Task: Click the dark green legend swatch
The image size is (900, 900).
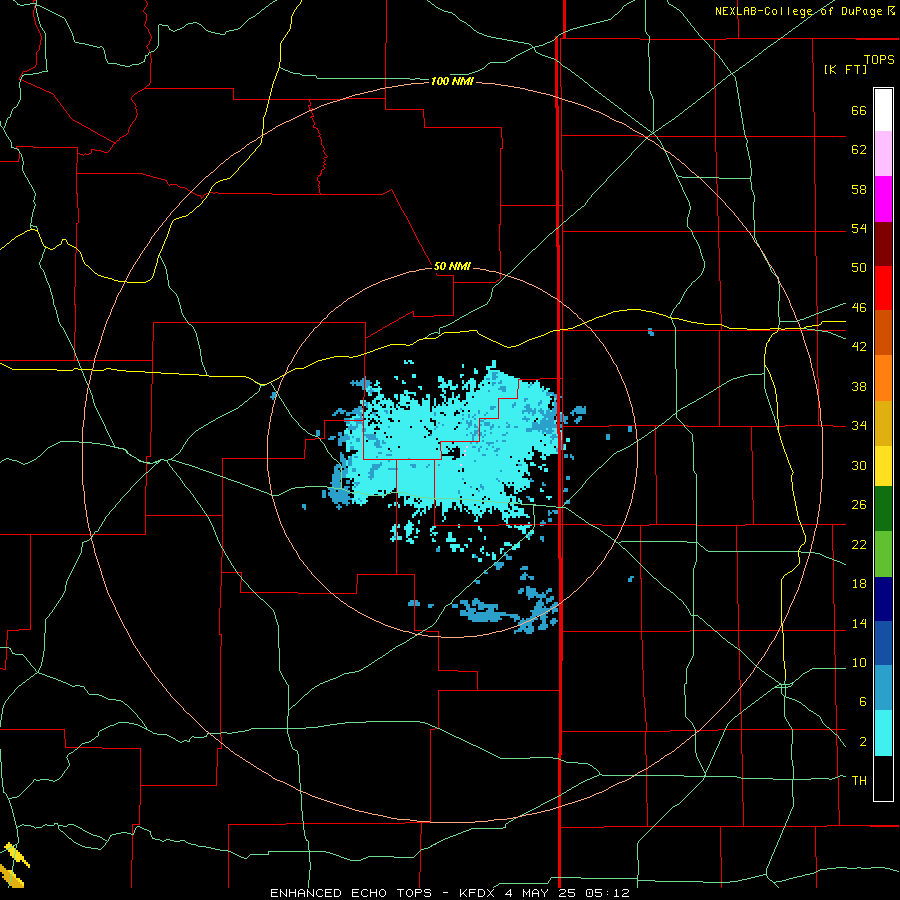Action: (883, 509)
